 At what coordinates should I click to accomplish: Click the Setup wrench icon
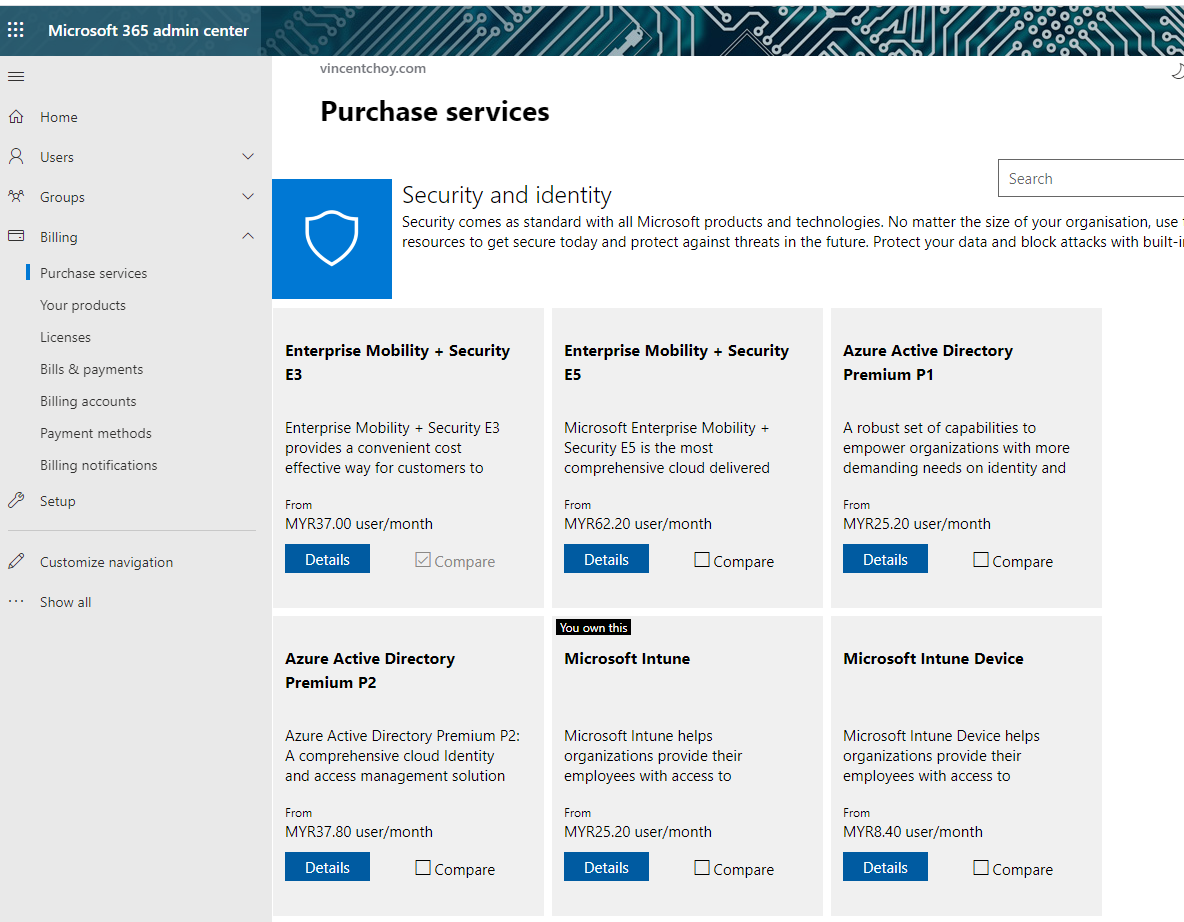point(16,500)
